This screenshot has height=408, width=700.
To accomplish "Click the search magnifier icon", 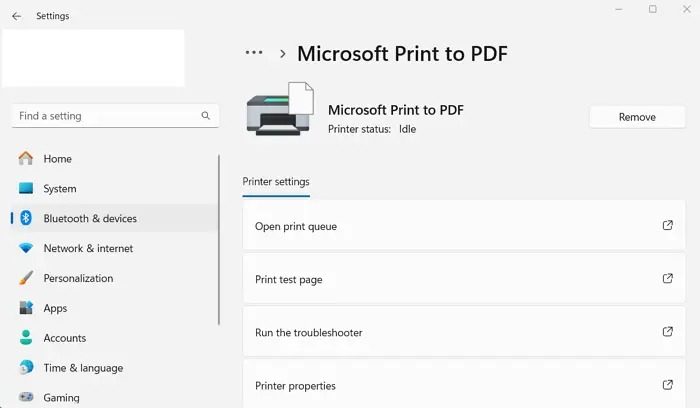I will click(x=206, y=116).
